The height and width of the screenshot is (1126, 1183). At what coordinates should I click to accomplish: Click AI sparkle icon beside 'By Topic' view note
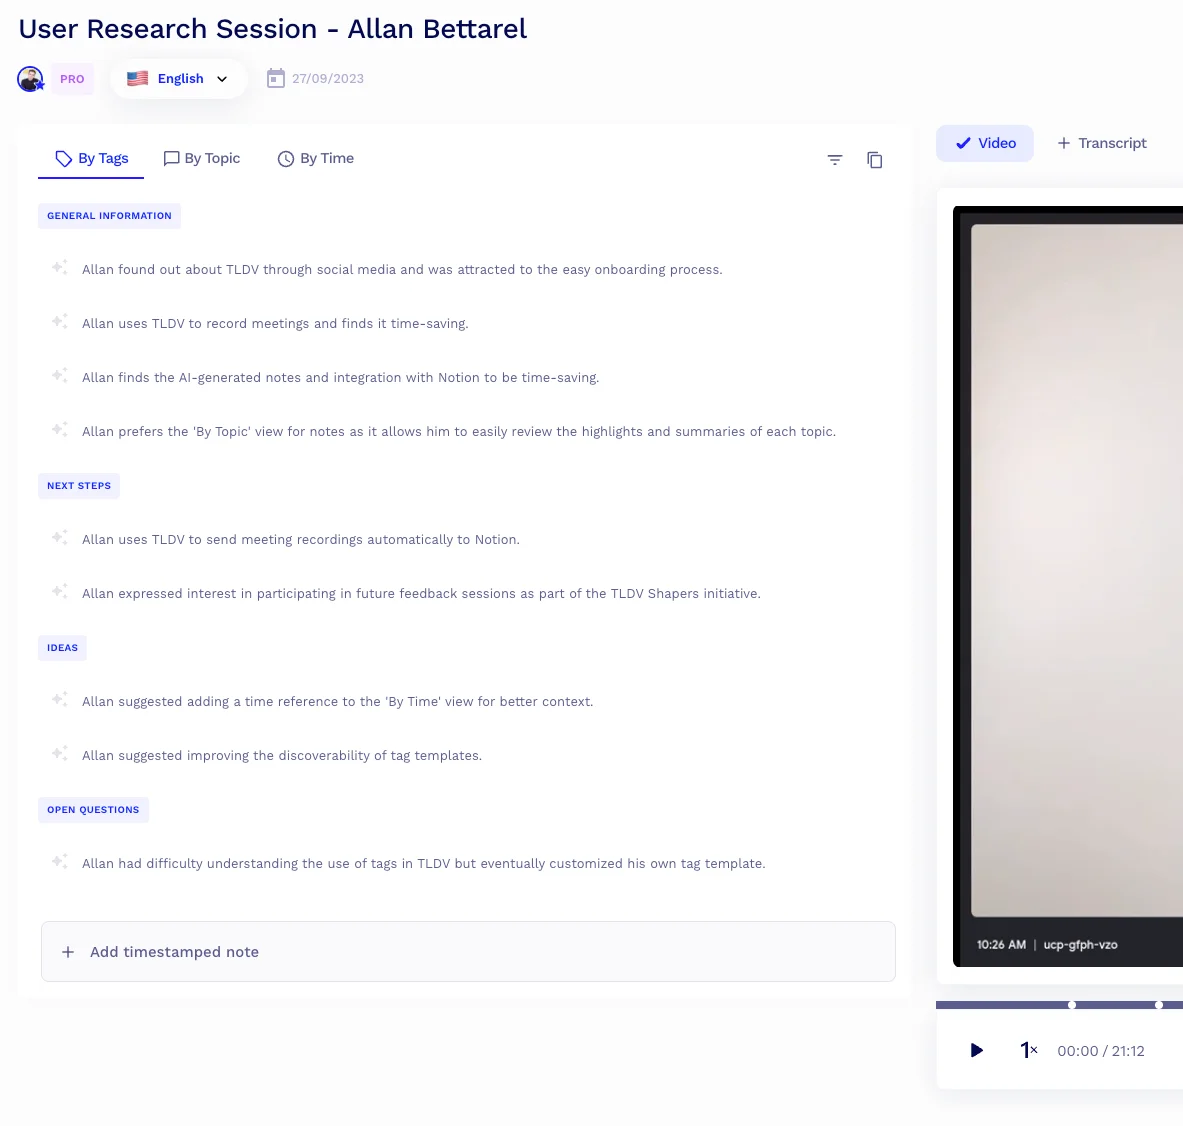click(x=60, y=429)
